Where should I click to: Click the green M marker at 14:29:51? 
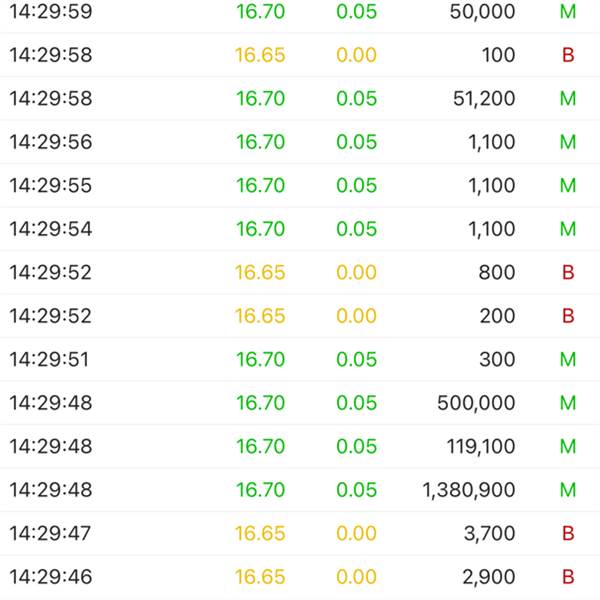(568, 360)
